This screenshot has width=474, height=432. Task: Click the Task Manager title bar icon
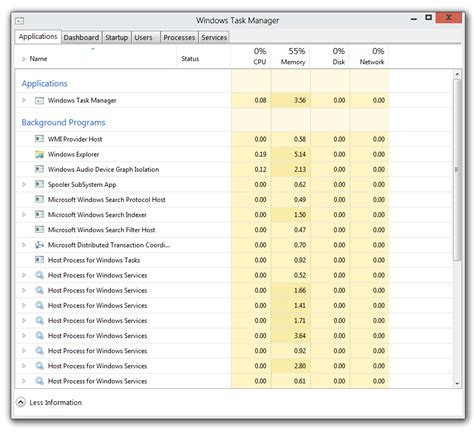pos(20,21)
